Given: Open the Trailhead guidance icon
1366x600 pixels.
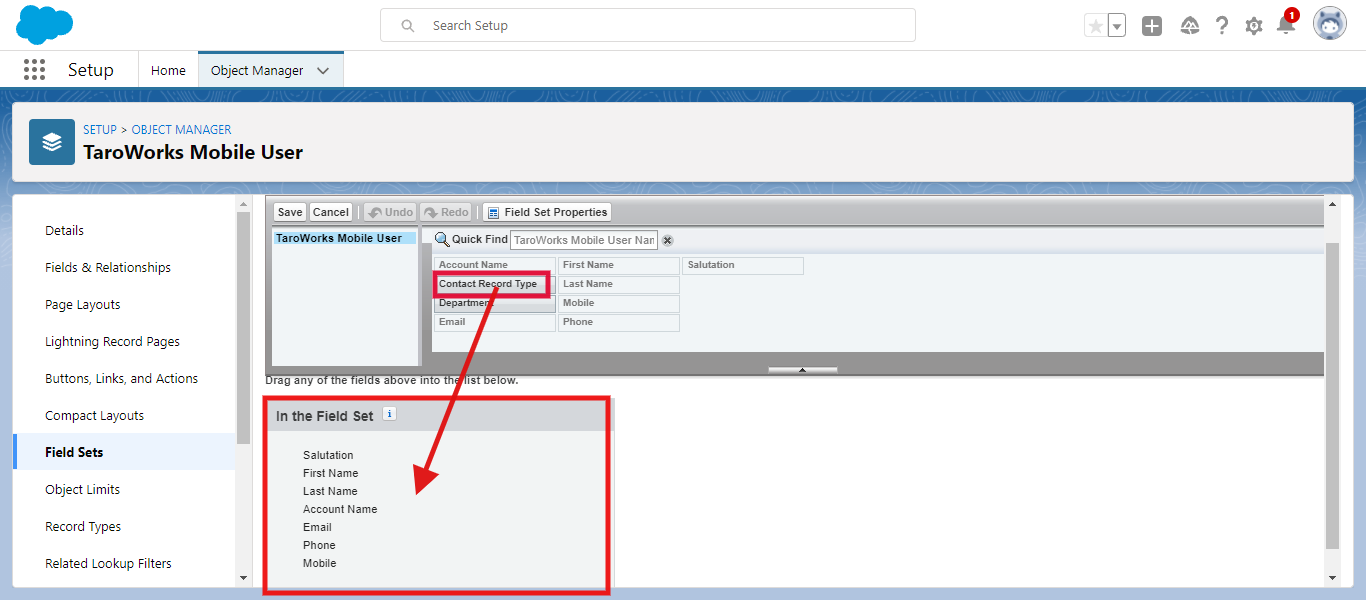Looking at the screenshot, I should 1190,26.
